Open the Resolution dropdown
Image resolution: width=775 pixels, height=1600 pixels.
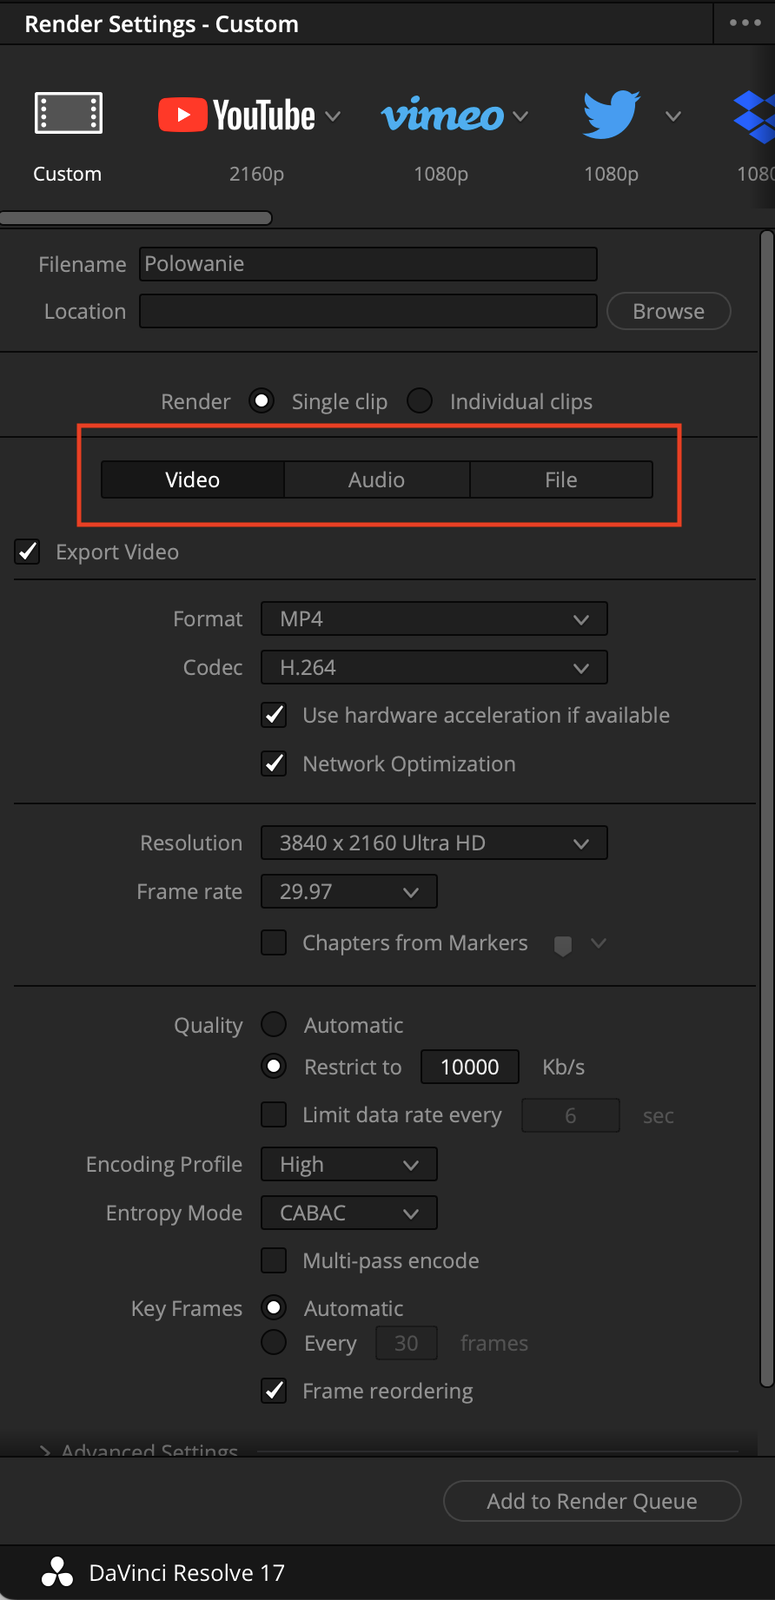(x=433, y=842)
